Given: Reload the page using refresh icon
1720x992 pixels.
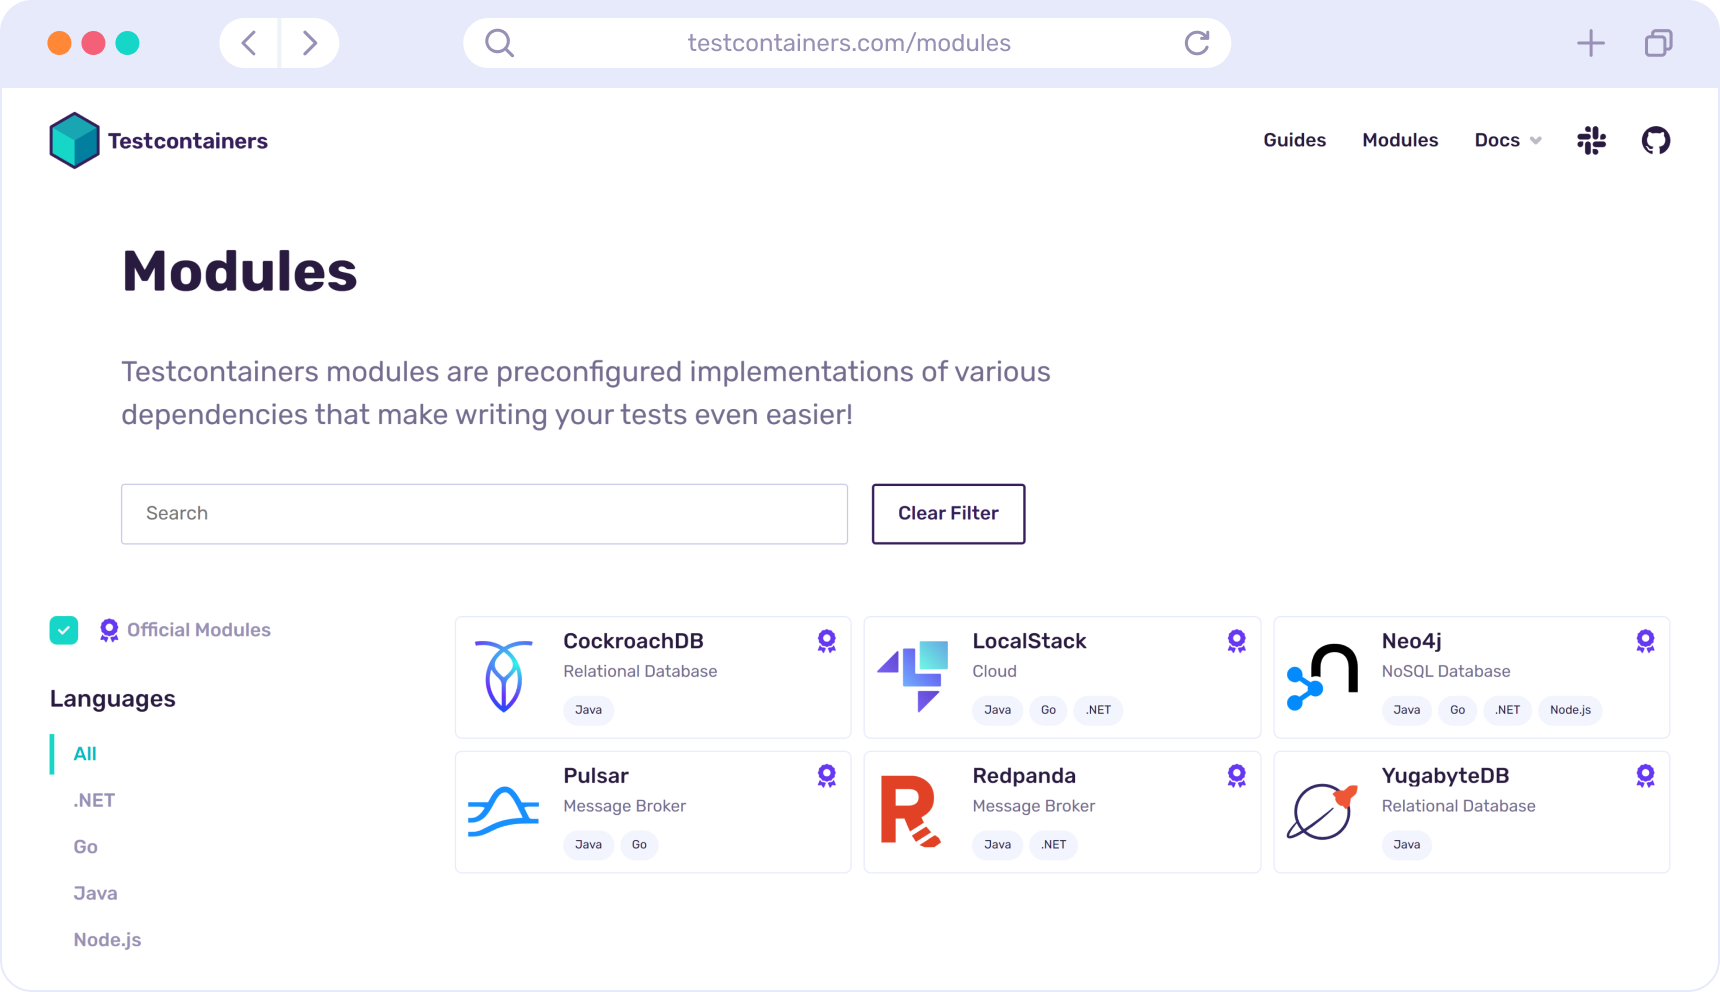Looking at the screenshot, I should [x=1197, y=43].
